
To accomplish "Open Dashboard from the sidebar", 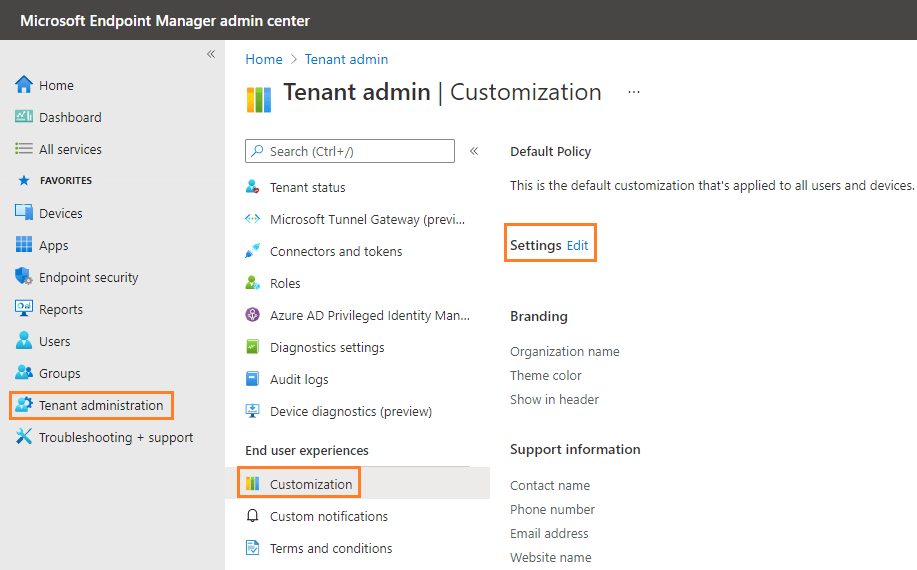I will tap(70, 118).
